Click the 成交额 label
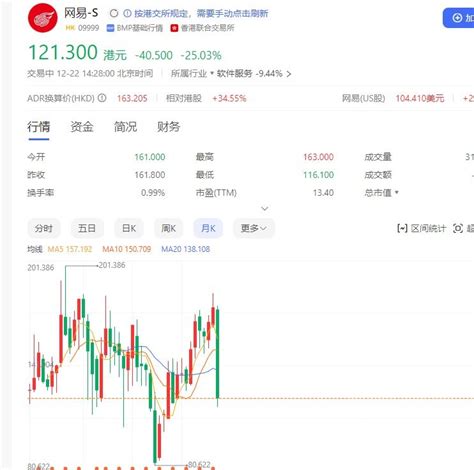This screenshot has width=474, height=470. click(378, 175)
